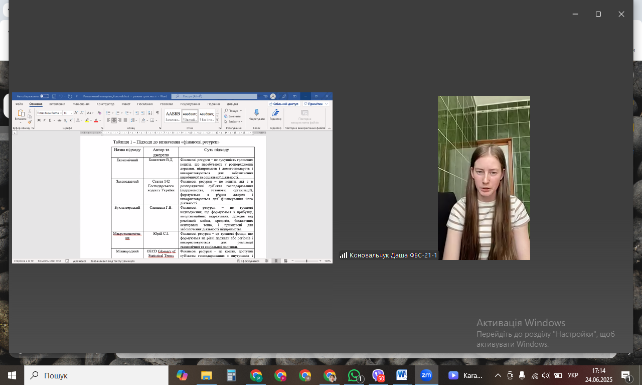Image resolution: width=643 pixels, height=386 pixels.
Task: Click the bullet list icon in Word ribbon
Action: coord(109,113)
